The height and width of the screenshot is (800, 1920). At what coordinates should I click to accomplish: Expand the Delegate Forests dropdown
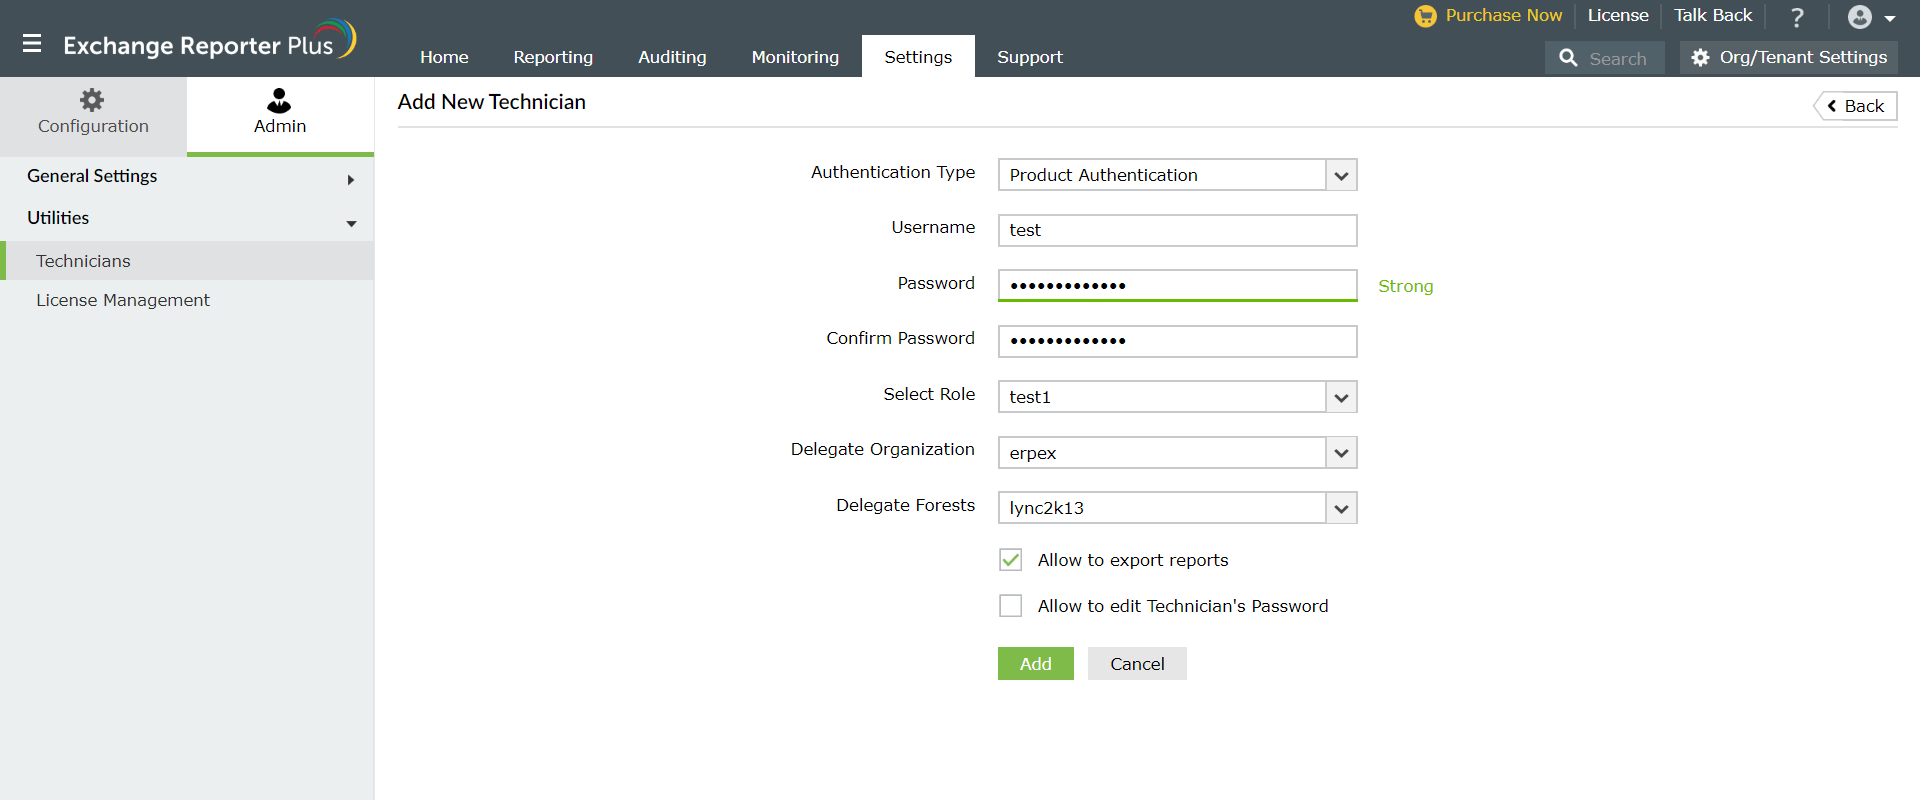1341,508
